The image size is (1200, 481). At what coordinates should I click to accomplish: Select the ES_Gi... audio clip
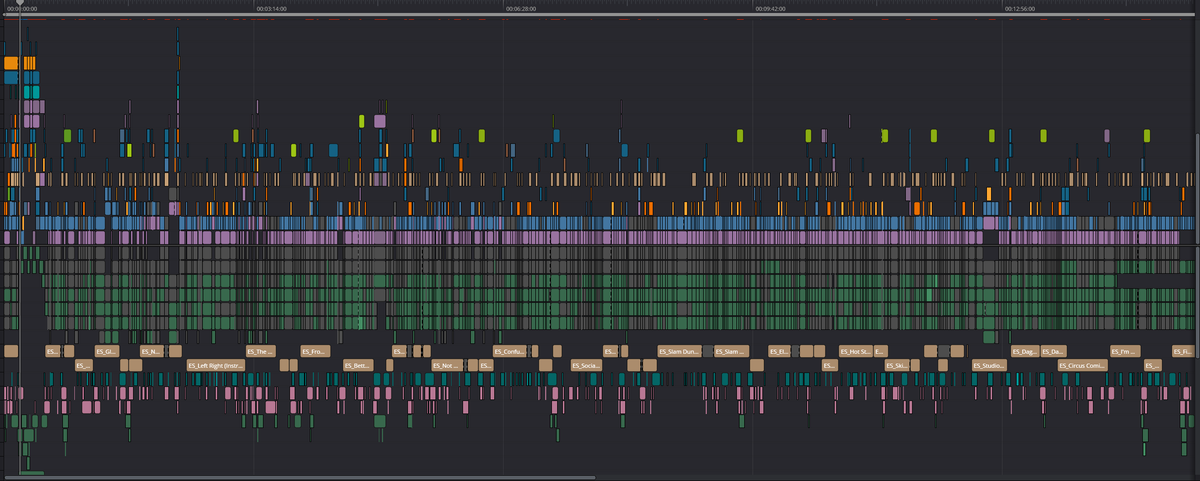[x=107, y=352]
